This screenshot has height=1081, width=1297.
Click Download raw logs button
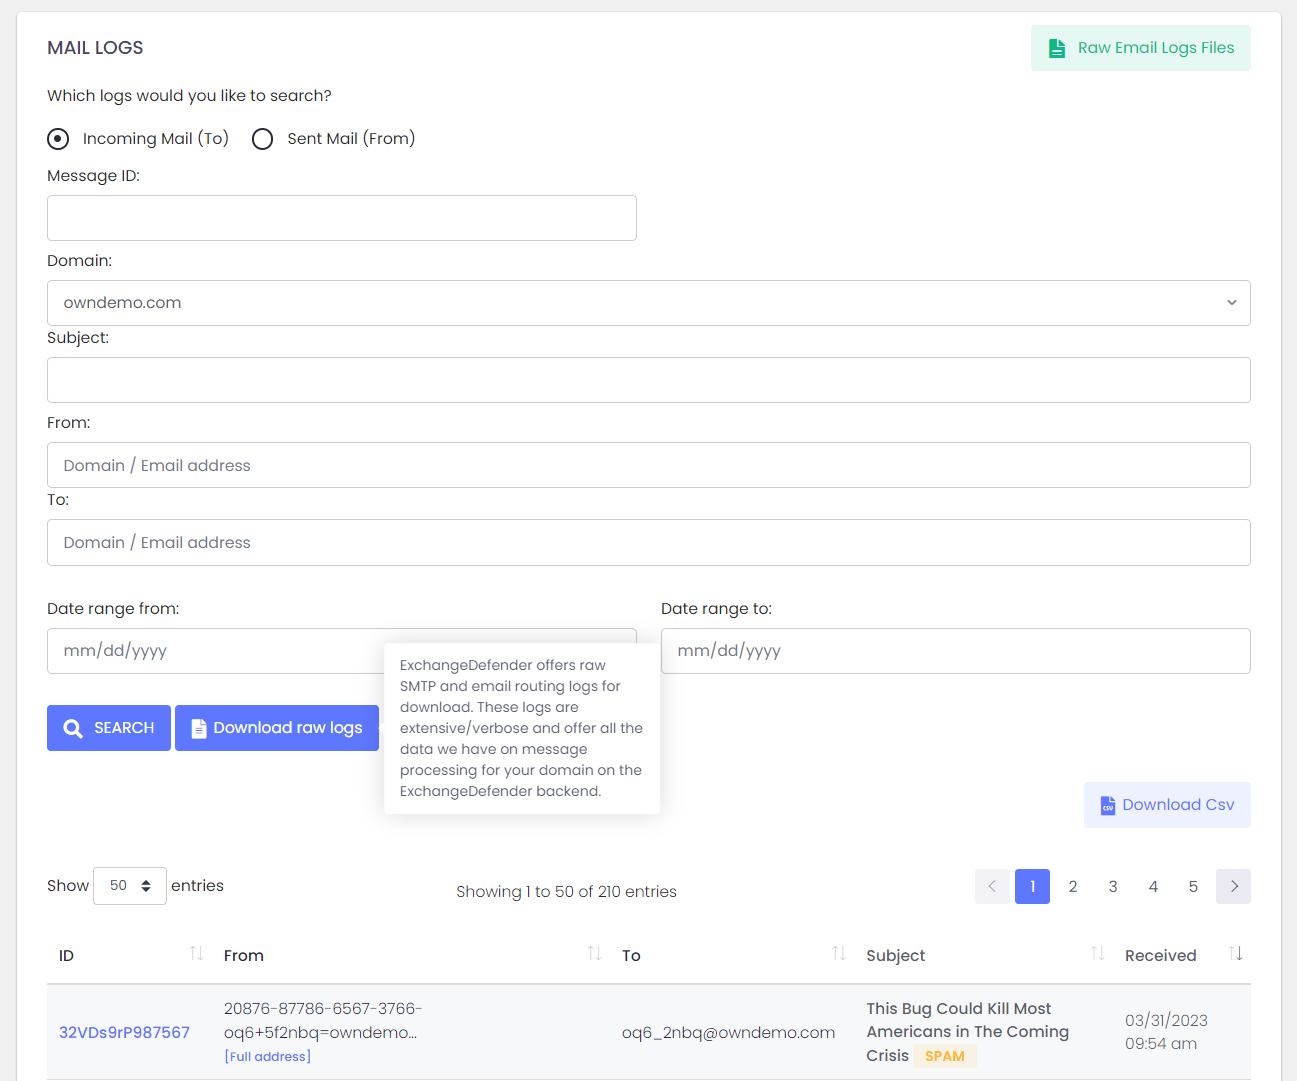(277, 728)
